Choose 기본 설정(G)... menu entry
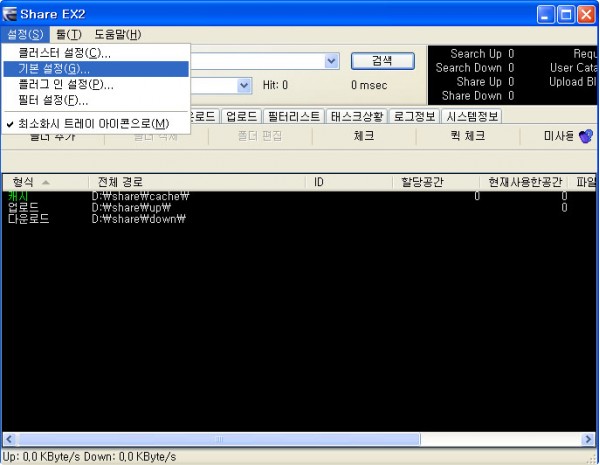 pos(96,69)
